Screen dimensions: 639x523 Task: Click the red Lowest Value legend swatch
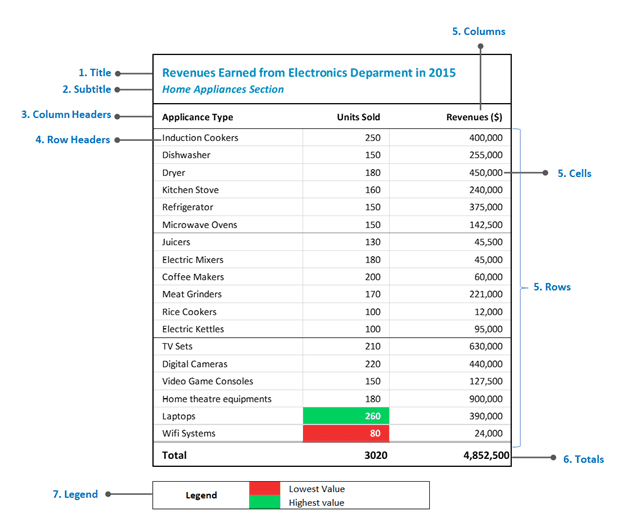(x=264, y=488)
